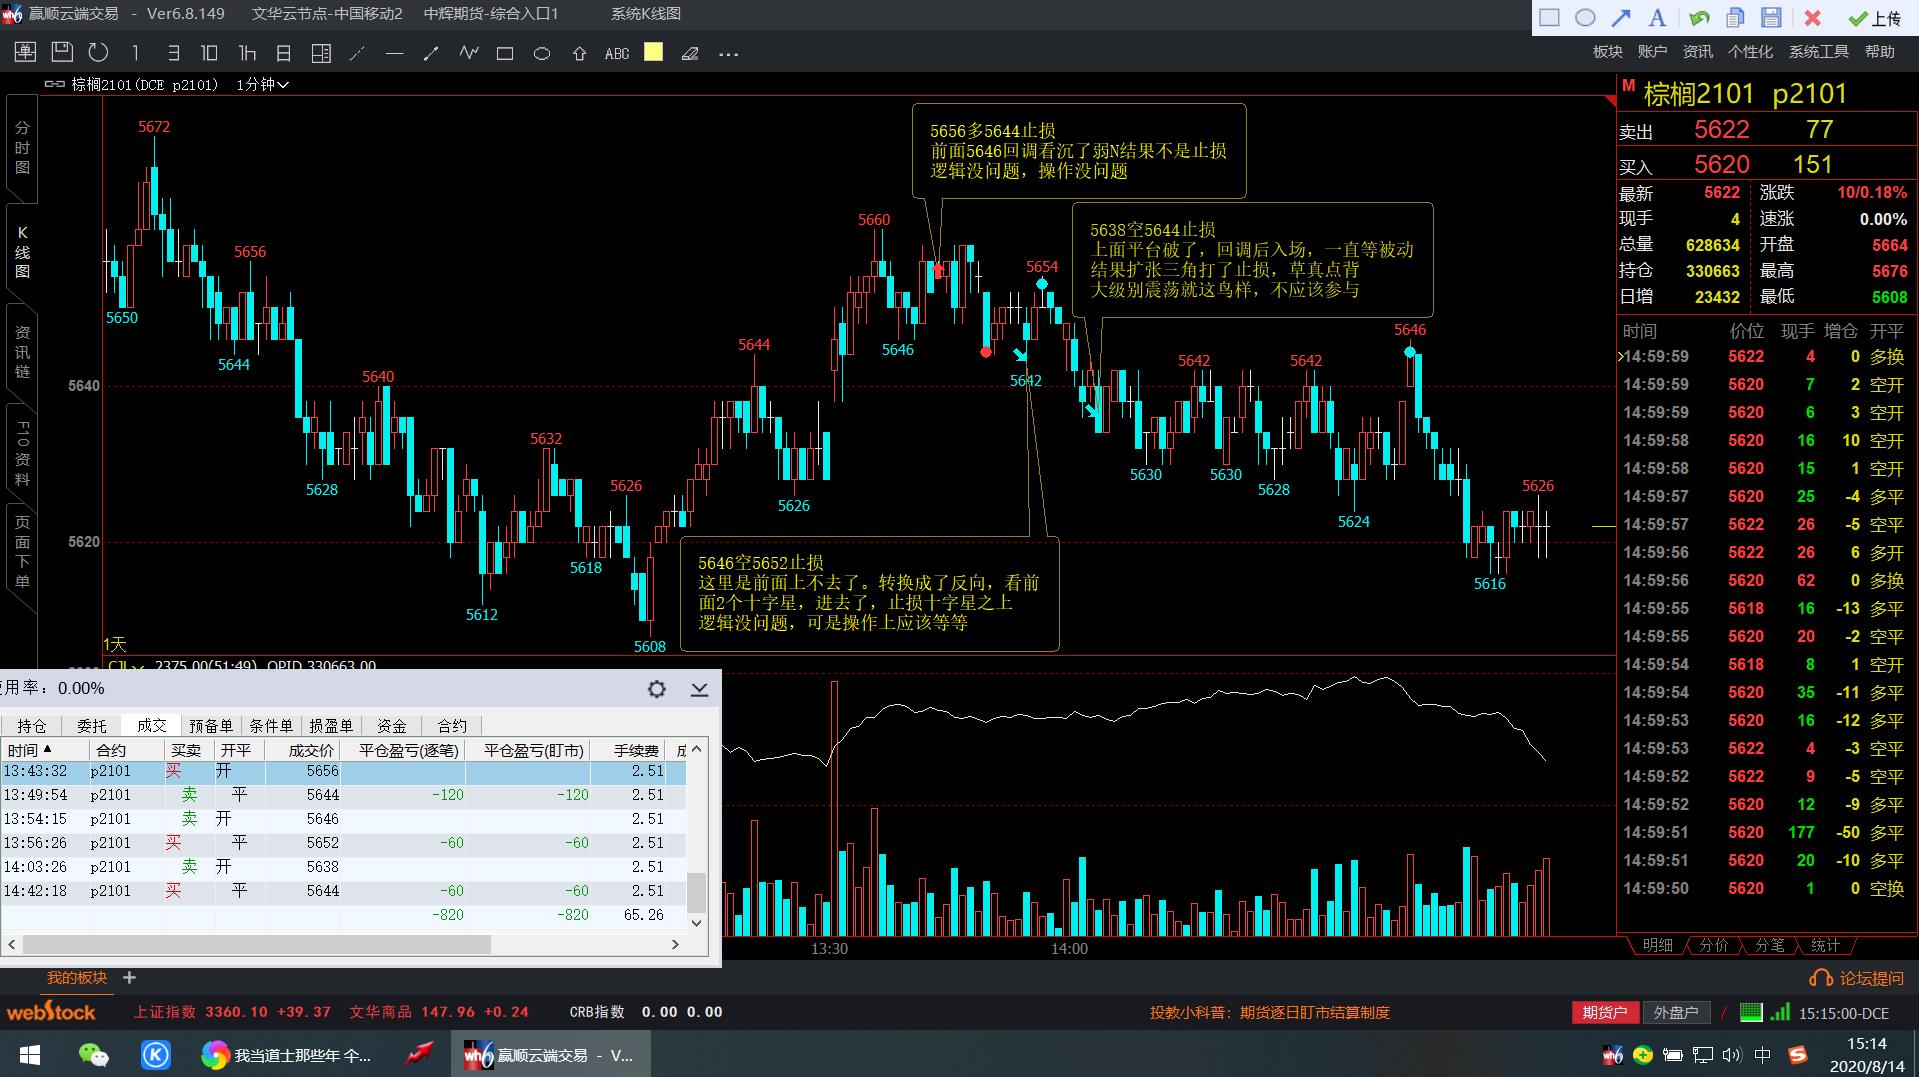Add a new board with plus icon
This screenshot has width=1919, height=1077.
pos(129,977)
